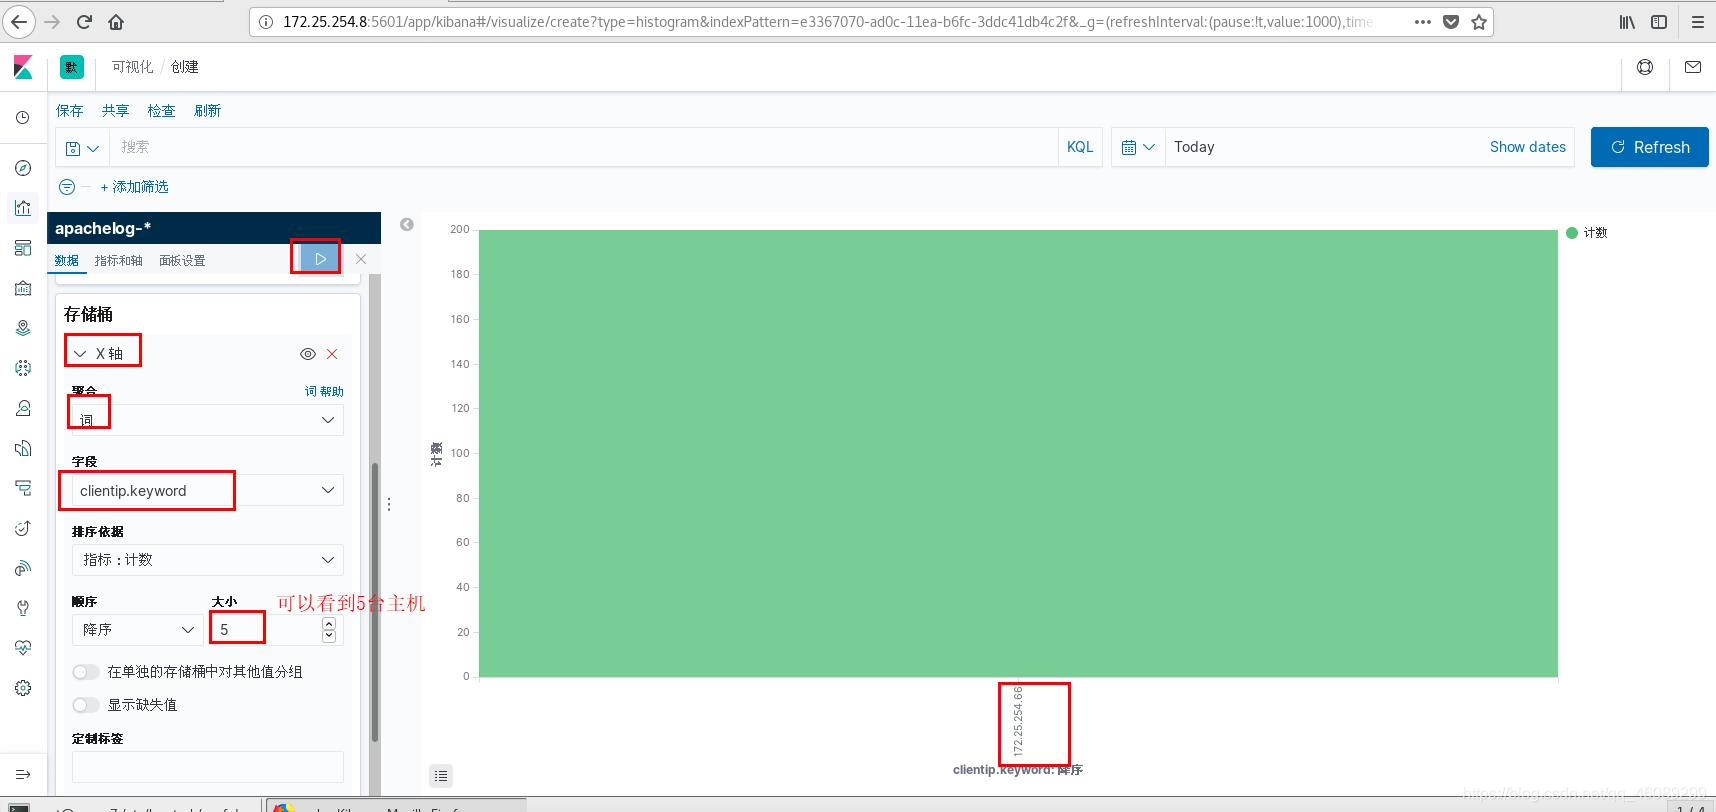1716x812 pixels.
Task: Open 词 帮助 help link
Action: pos(324,391)
